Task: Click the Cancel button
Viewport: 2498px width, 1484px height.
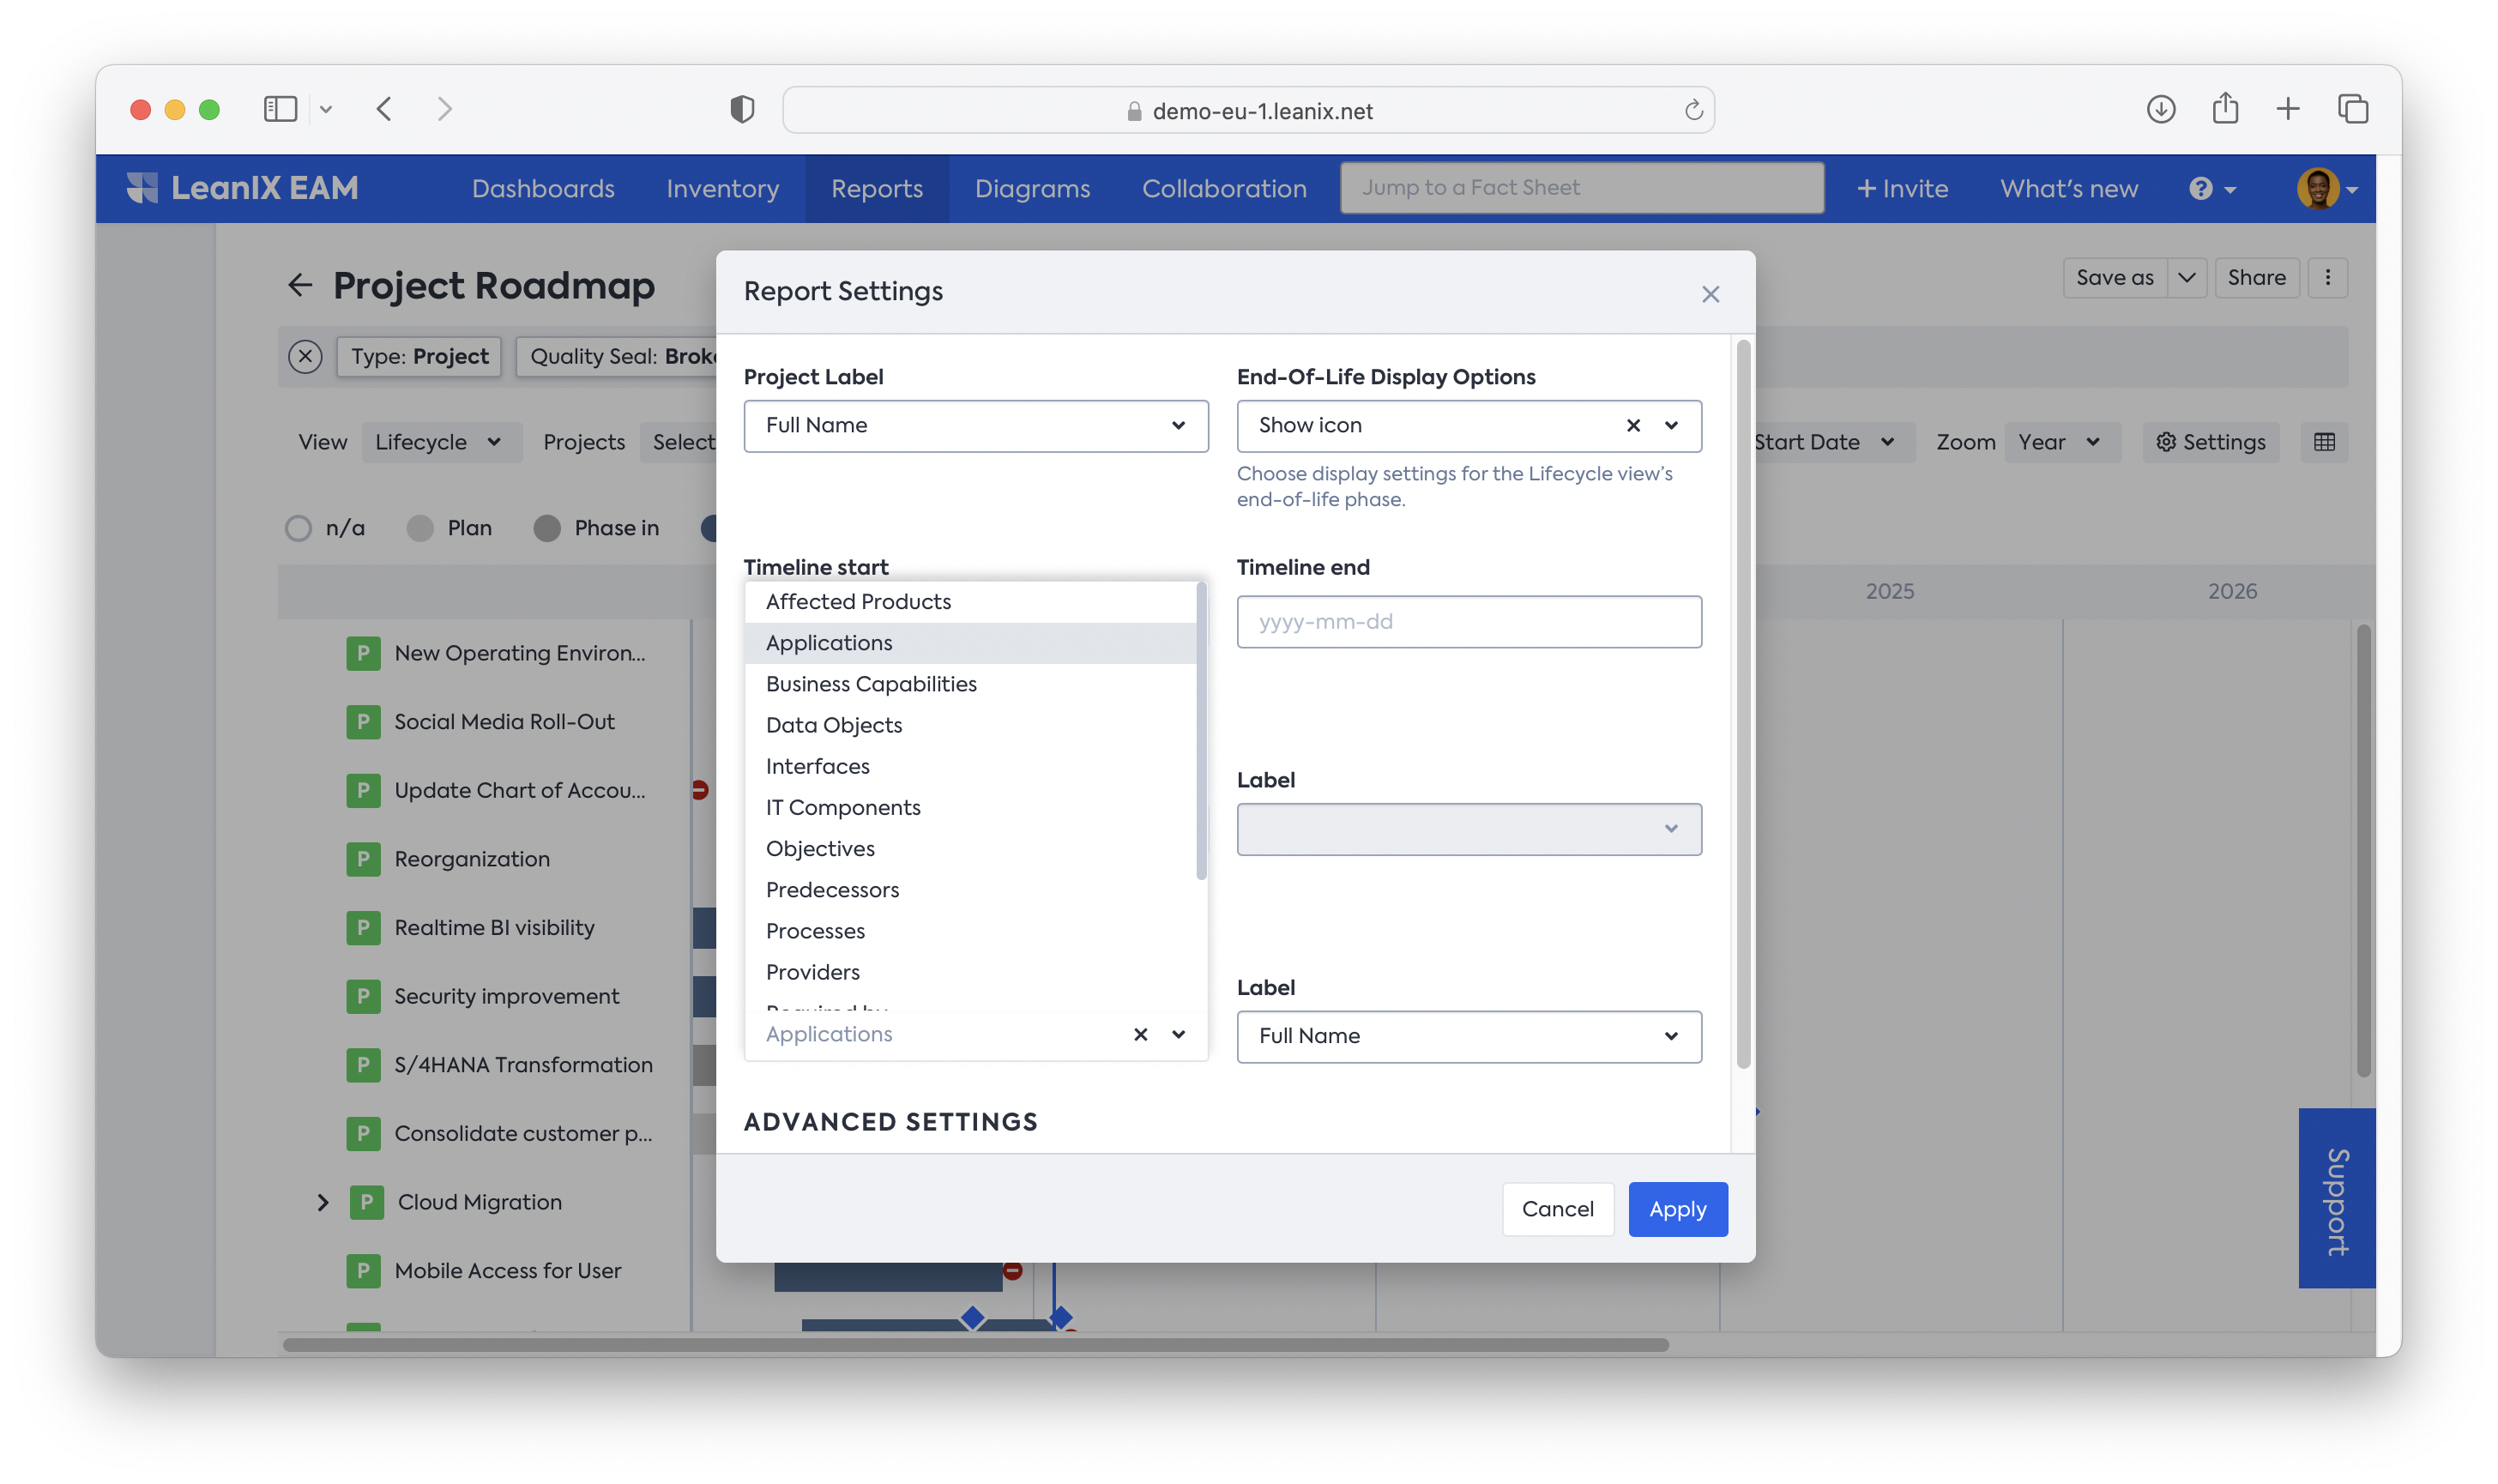Action: tap(1557, 1209)
